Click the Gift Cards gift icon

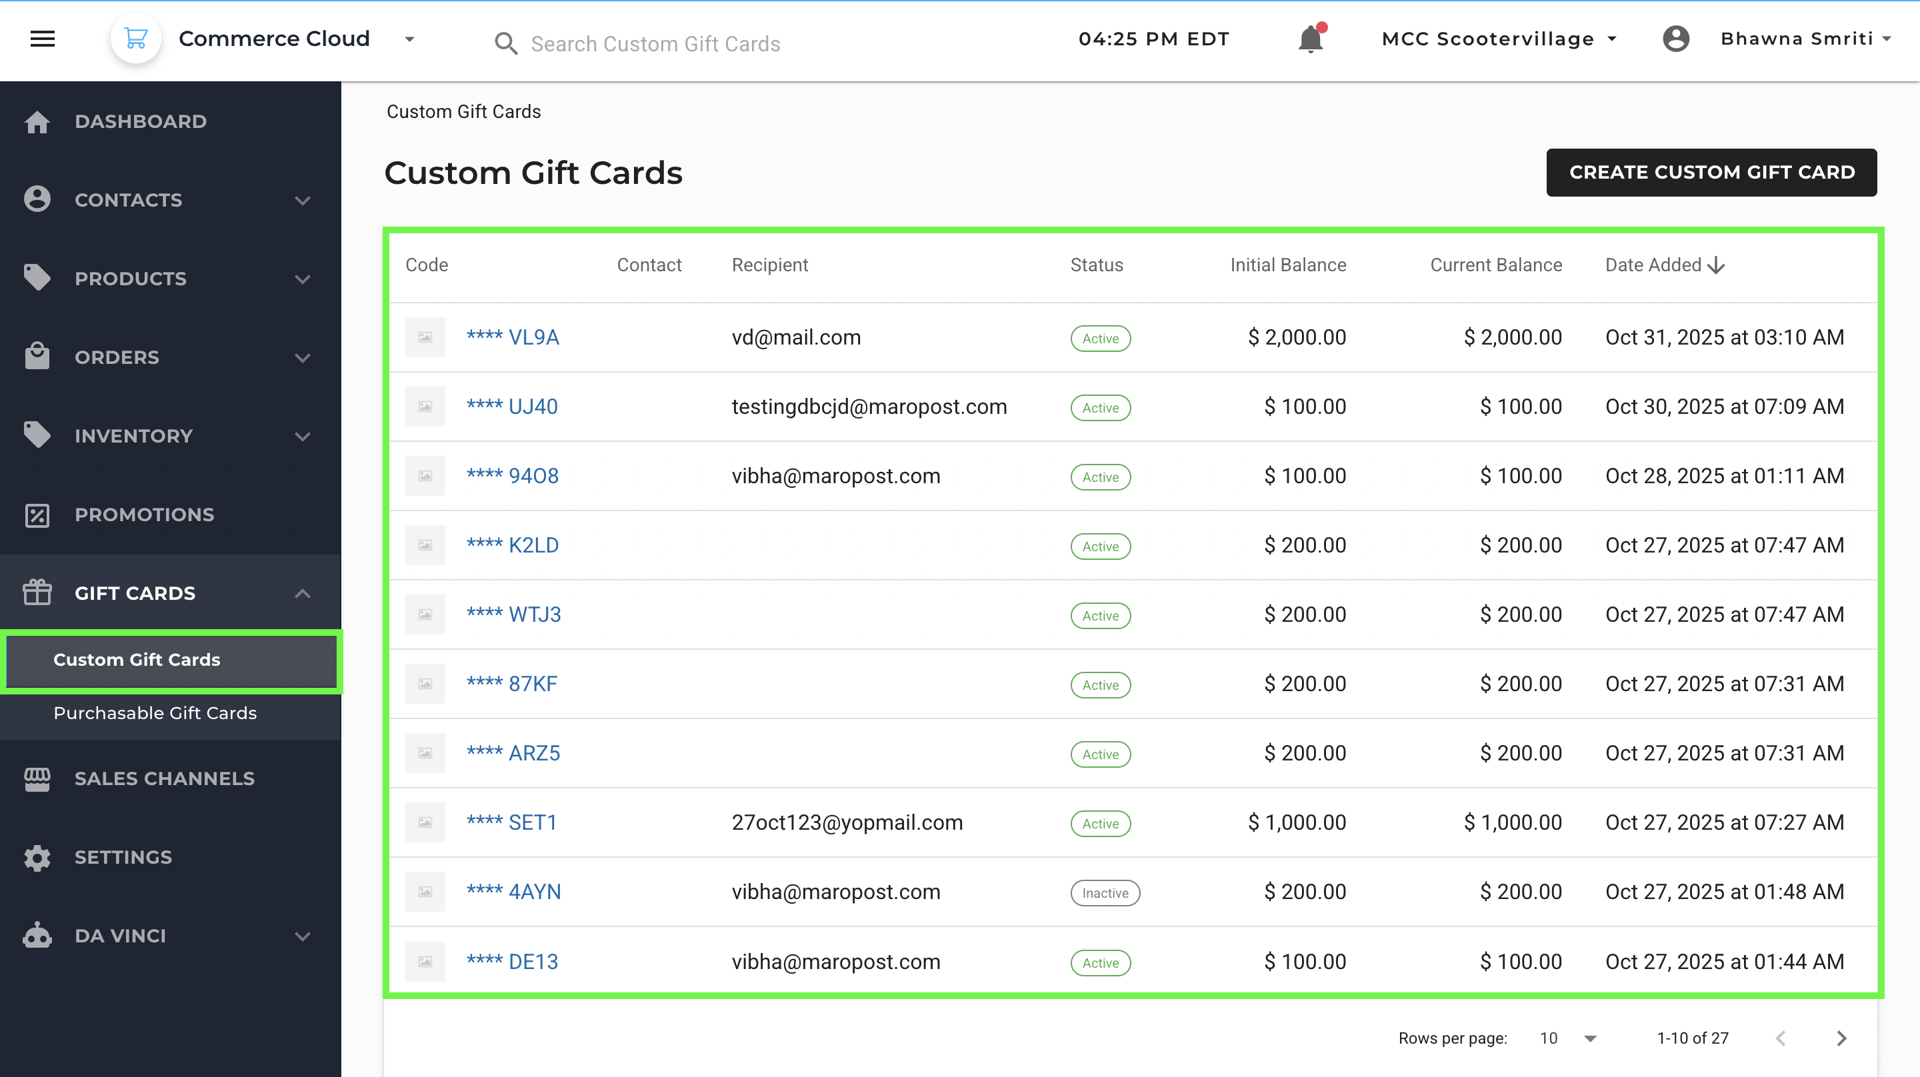[x=37, y=593]
